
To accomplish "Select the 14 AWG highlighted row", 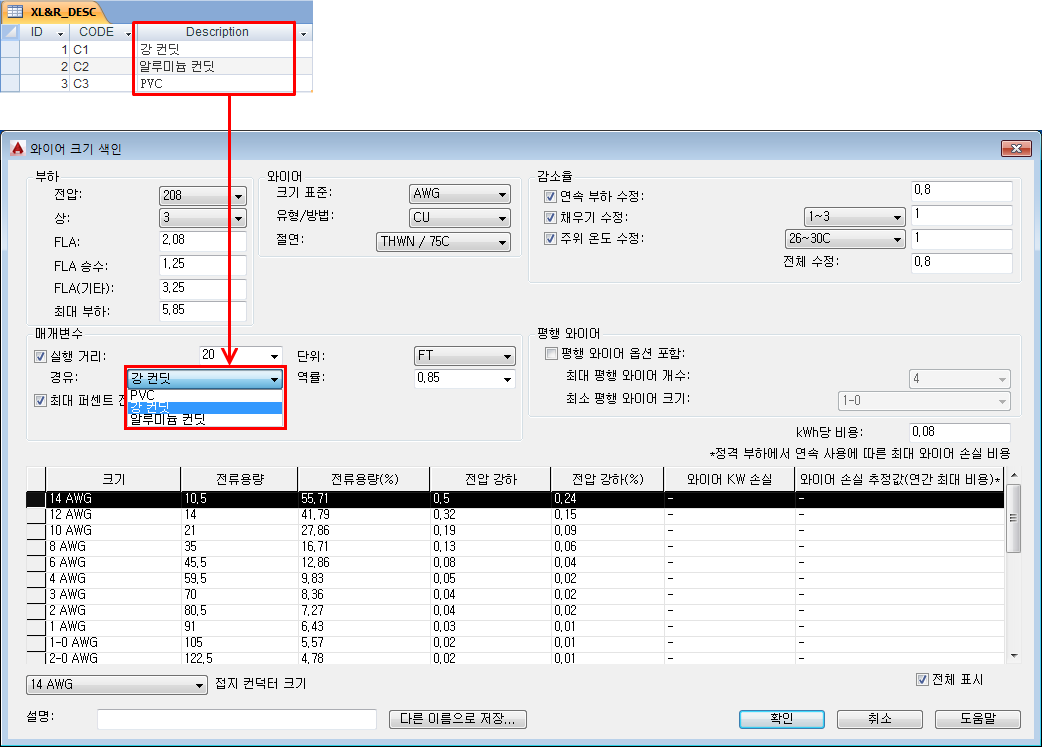I will pyautogui.click(x=515, y=499).
